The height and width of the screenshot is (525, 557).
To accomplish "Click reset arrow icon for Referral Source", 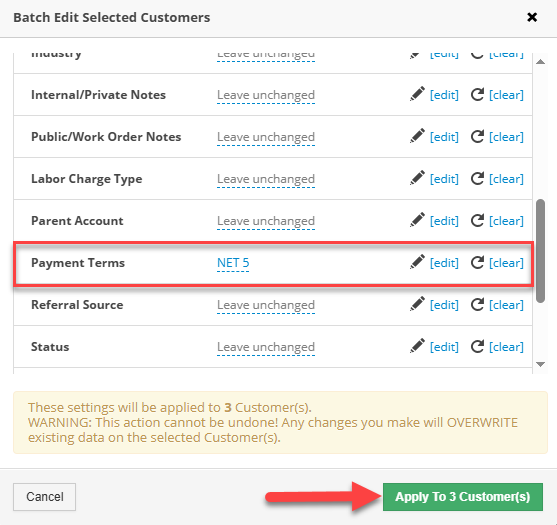I will pos(477,304).
